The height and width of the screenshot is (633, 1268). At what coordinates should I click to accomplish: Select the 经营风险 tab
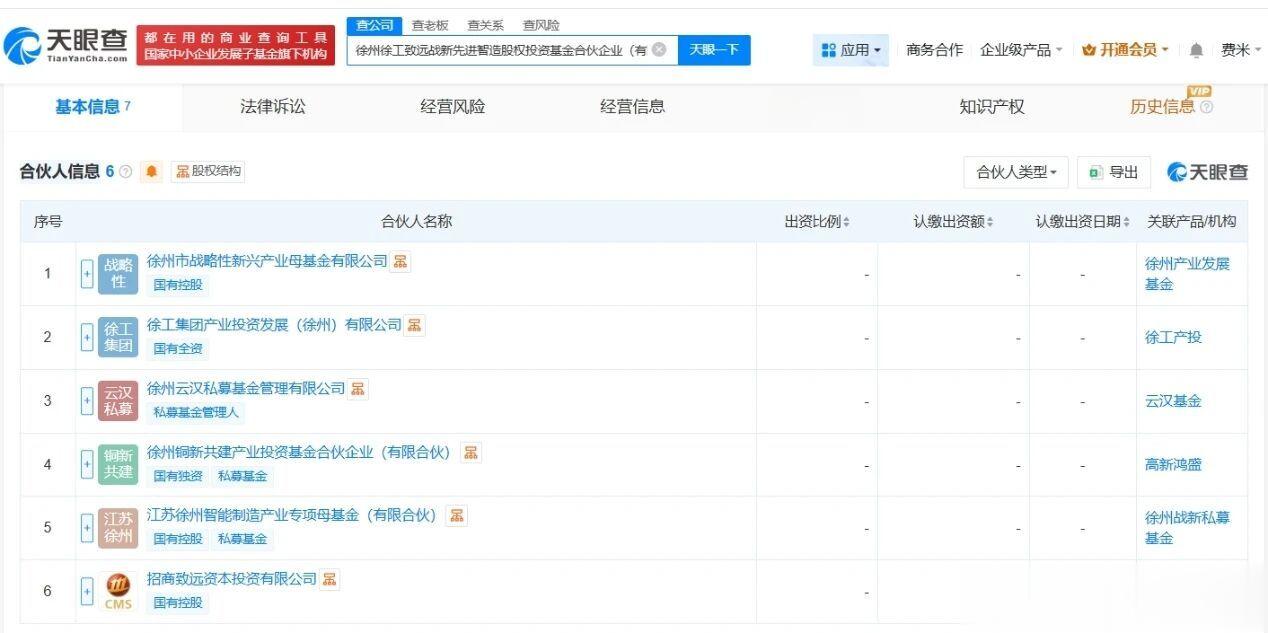tap(452, 106)
